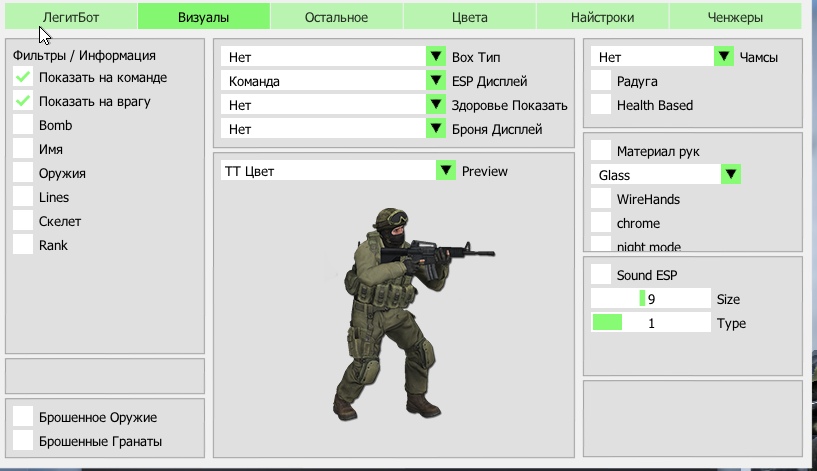Uncheck Показать на команде checkbox
817x471 pixels.
click(23, 77)
